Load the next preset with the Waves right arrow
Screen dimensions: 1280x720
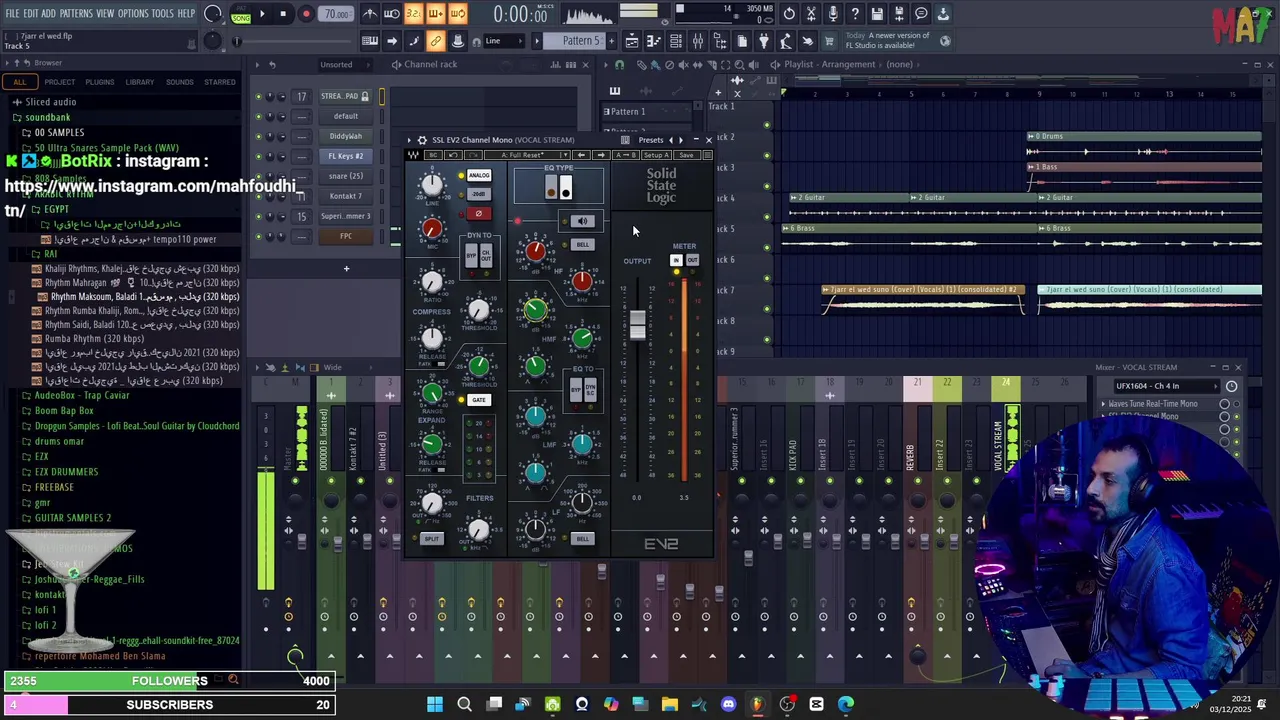pyautogui.click(x=600, y=155)
